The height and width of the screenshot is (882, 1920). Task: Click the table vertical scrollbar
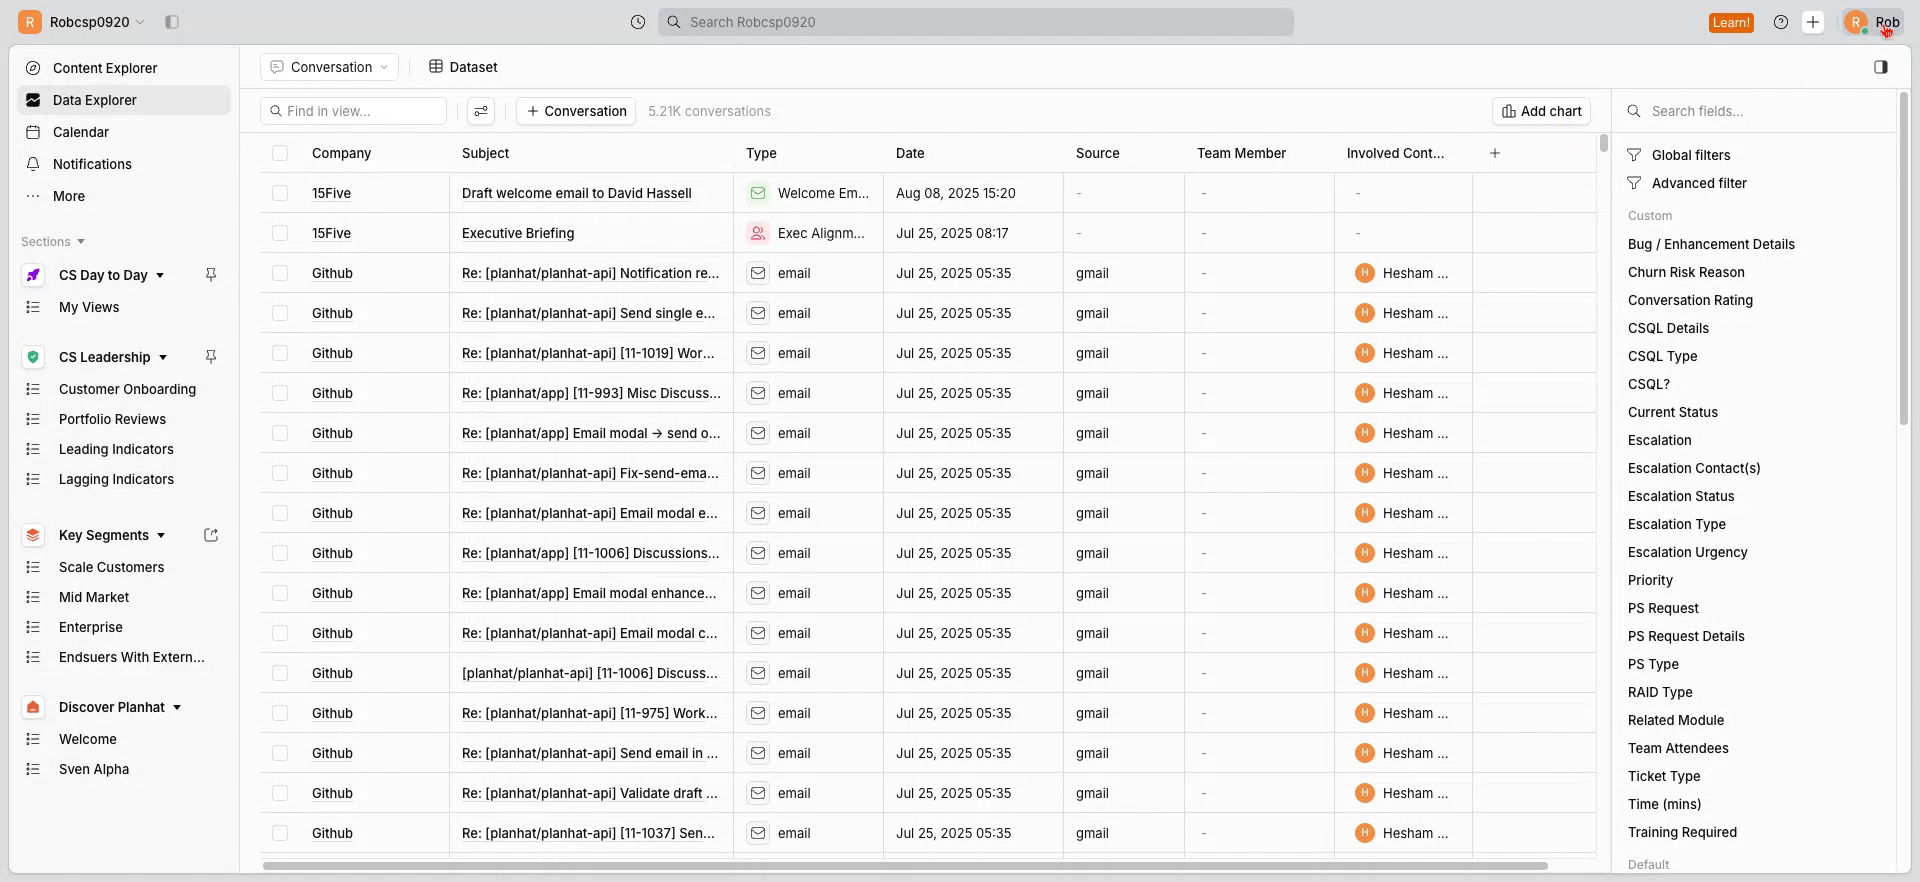coord(1604,143)
